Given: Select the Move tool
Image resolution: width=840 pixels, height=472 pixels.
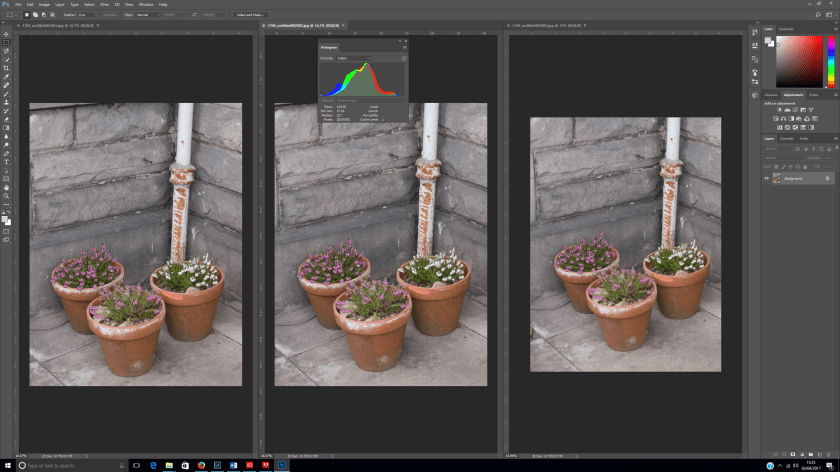Looking at the screenshot, I should coord(6,35).
